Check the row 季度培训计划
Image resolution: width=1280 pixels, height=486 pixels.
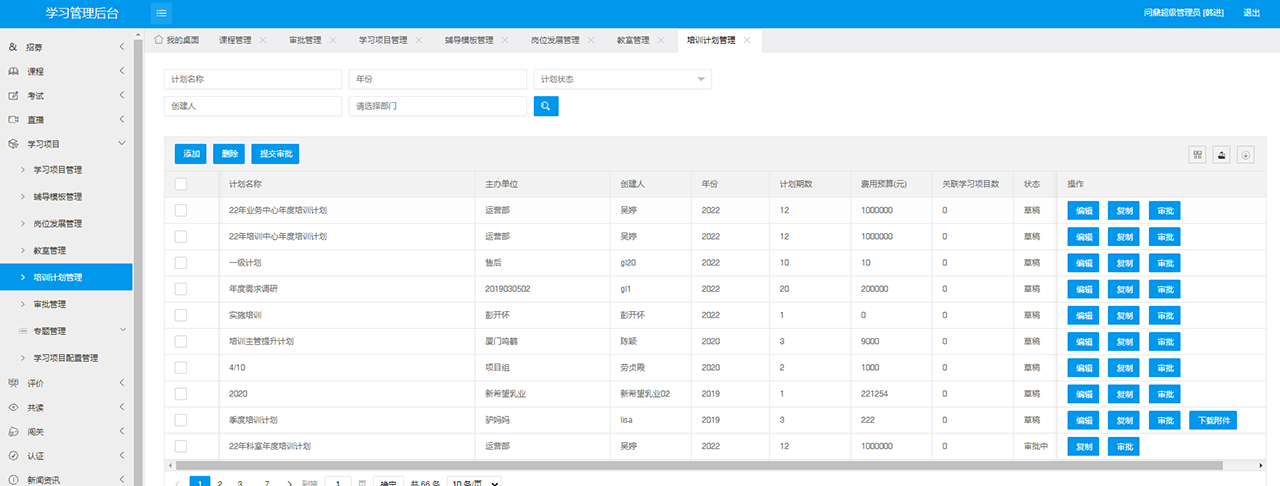(181, 420)
